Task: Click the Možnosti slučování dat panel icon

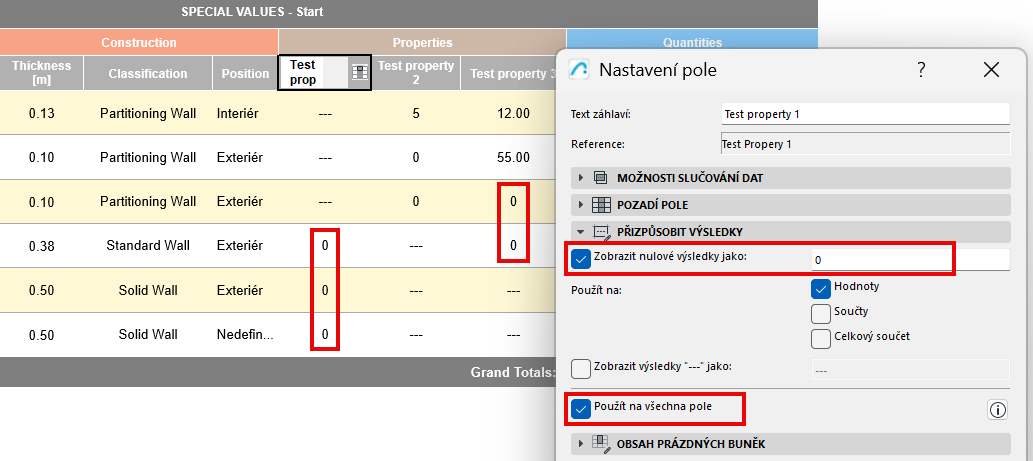Action: pos(600,178)
